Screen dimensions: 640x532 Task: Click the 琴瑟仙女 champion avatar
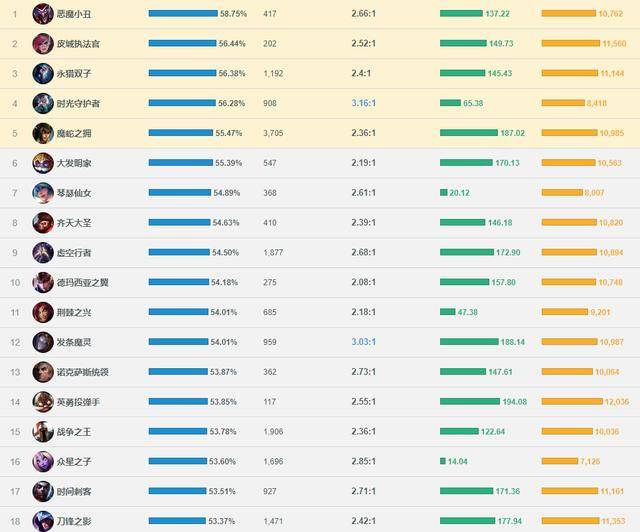[x=43, y=193]
